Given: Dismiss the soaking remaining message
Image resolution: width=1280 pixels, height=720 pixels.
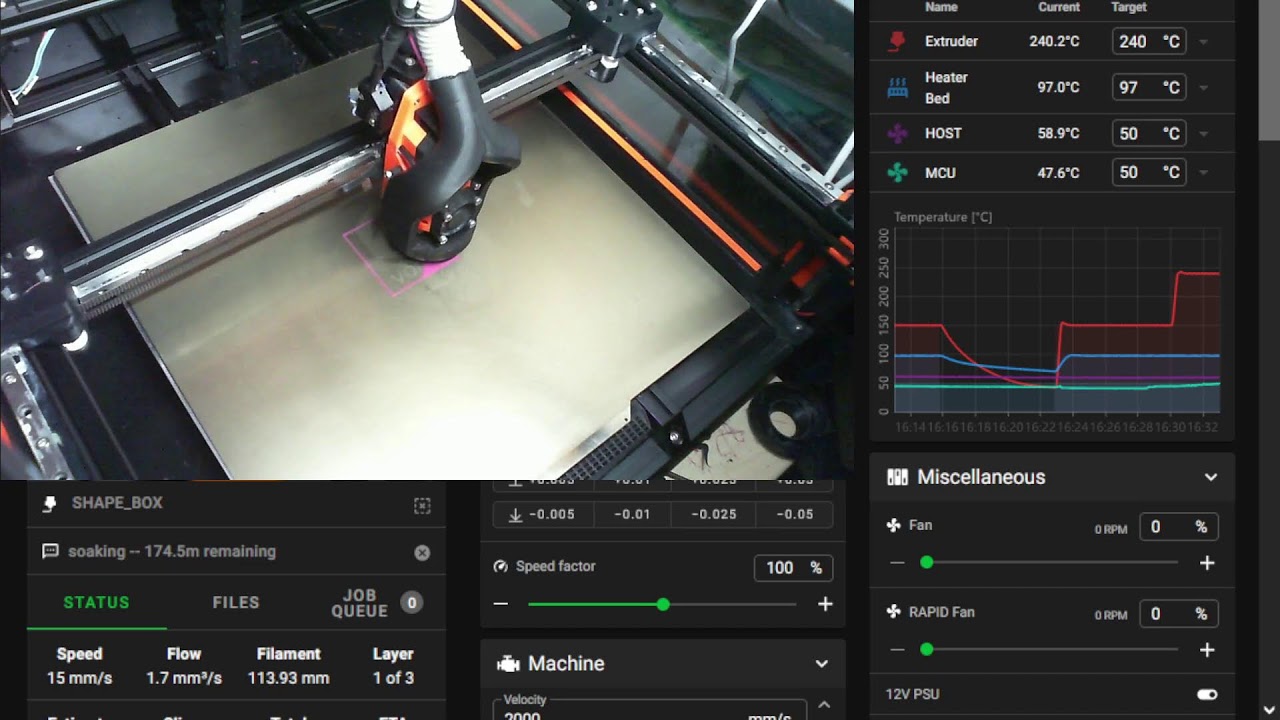Looking at the screenshot, I should coord(422,552).
